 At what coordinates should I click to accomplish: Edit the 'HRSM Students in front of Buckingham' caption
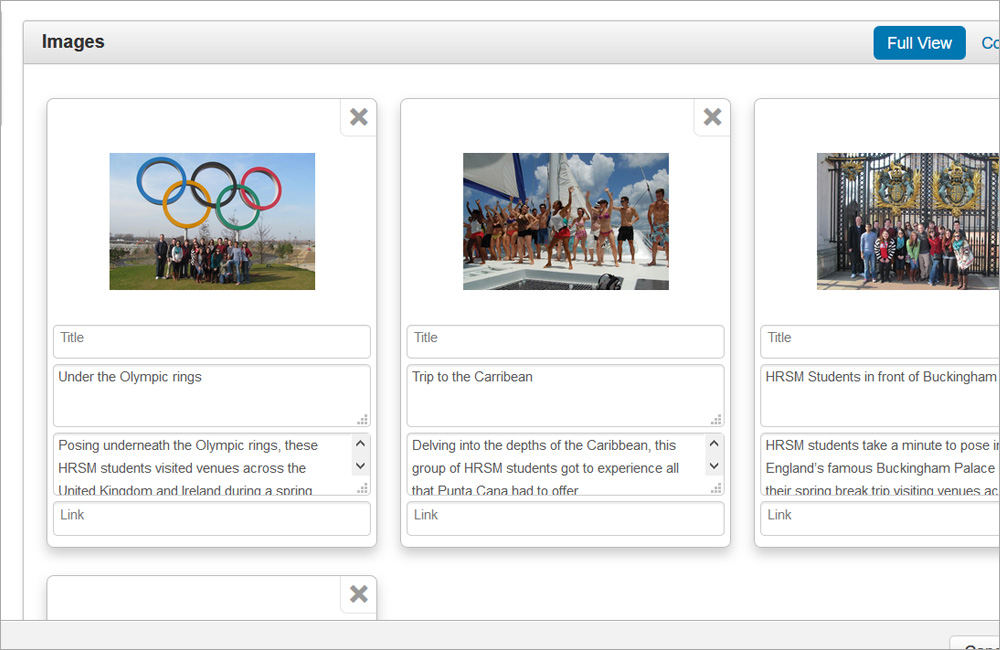tap(880, 395)
